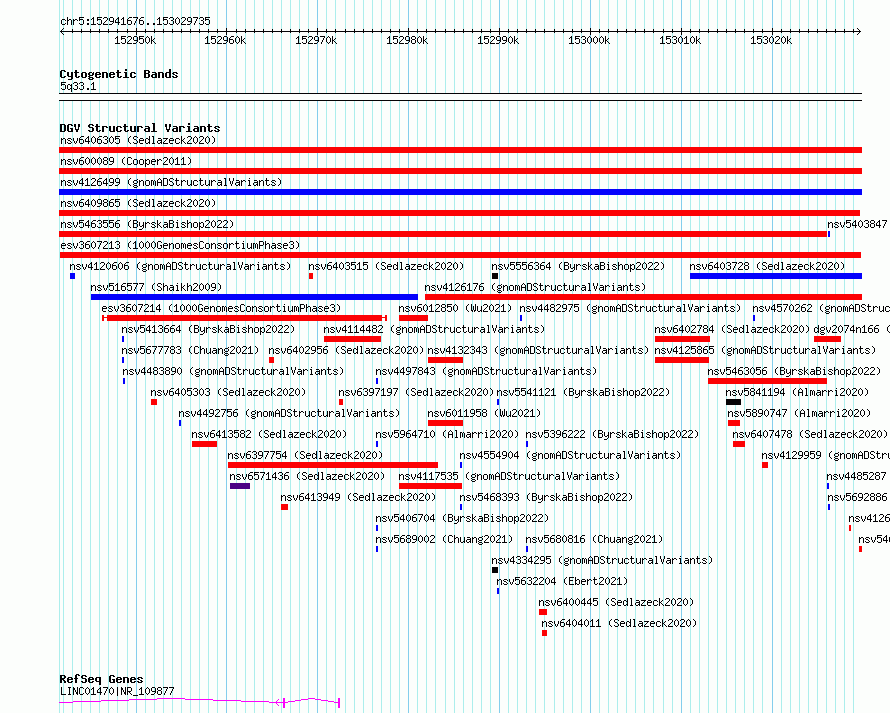Select the nsv600089 (Cooper2011) variant label
The image size is (890, 713).
click(126, 161)
